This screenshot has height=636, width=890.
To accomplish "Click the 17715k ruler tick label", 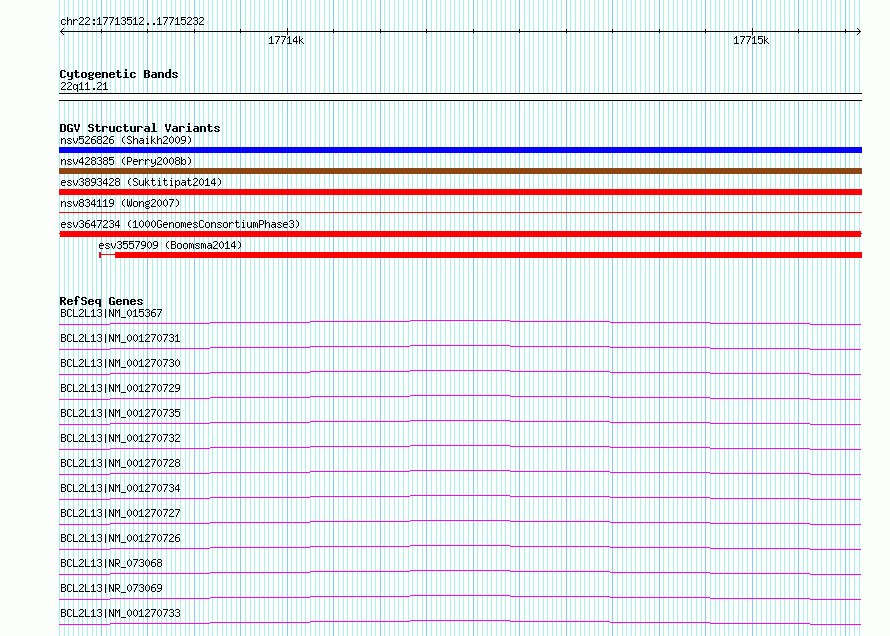I will 751,40.
